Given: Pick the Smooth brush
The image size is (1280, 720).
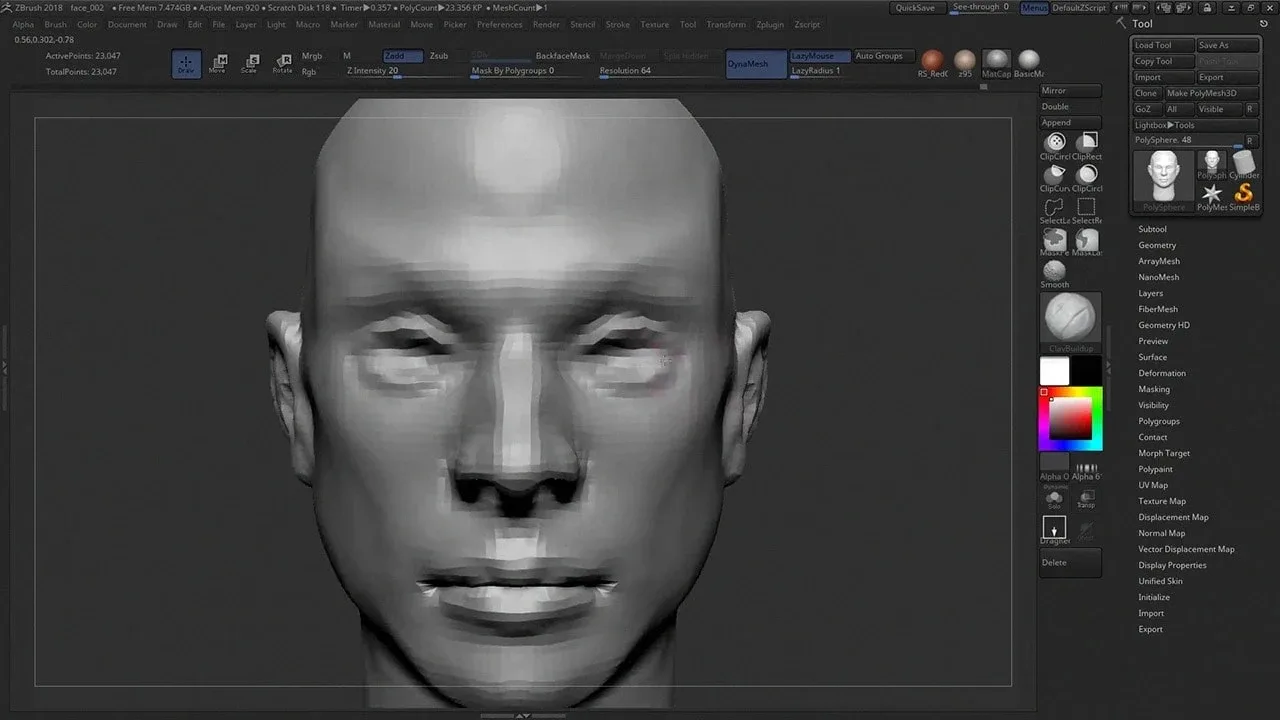Looking at the screenshot, I should pyautogui.click(x=1055, y=273).
